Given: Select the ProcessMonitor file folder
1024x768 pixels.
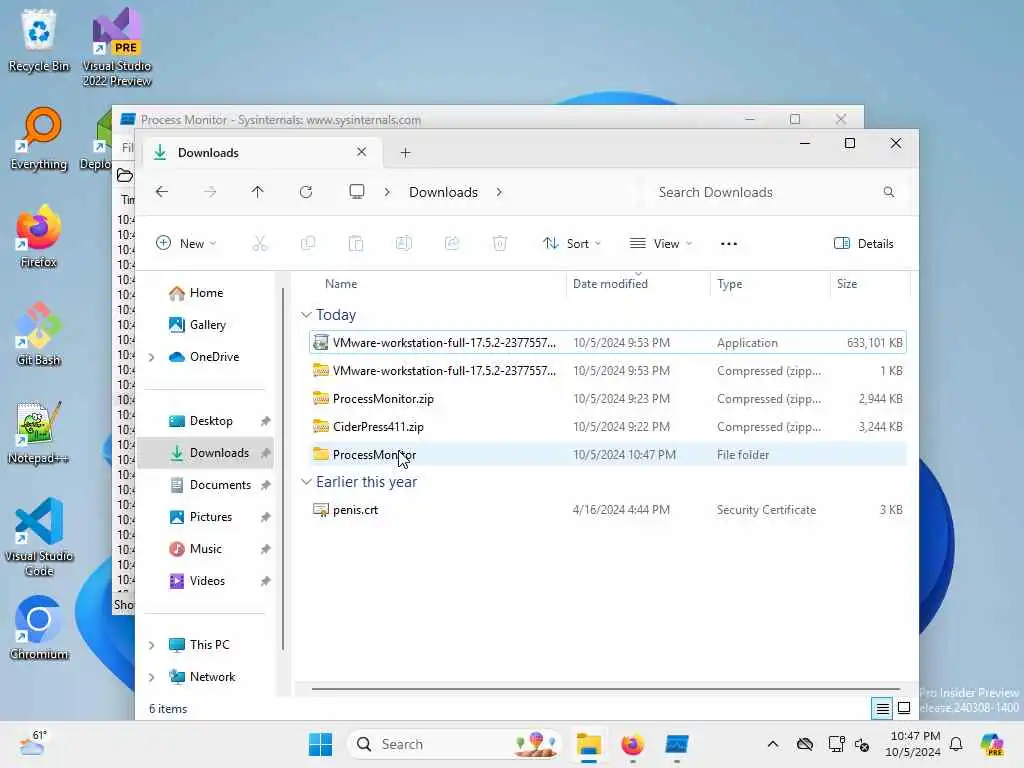Looking at the screenshot, I should point(607,455).
